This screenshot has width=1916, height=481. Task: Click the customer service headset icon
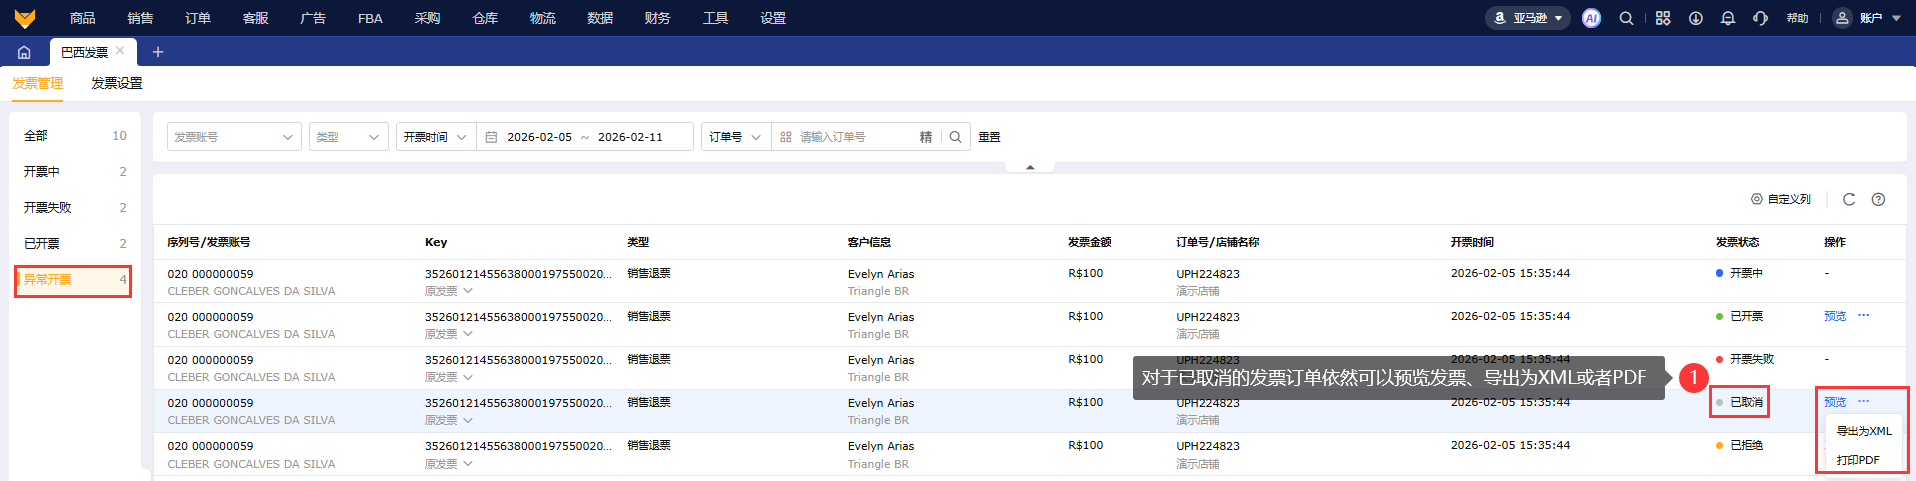point(1760,18)
